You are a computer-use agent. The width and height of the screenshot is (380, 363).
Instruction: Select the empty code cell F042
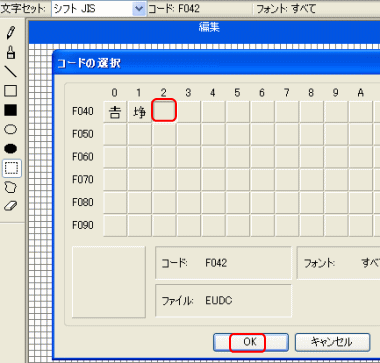pos(164,112)
